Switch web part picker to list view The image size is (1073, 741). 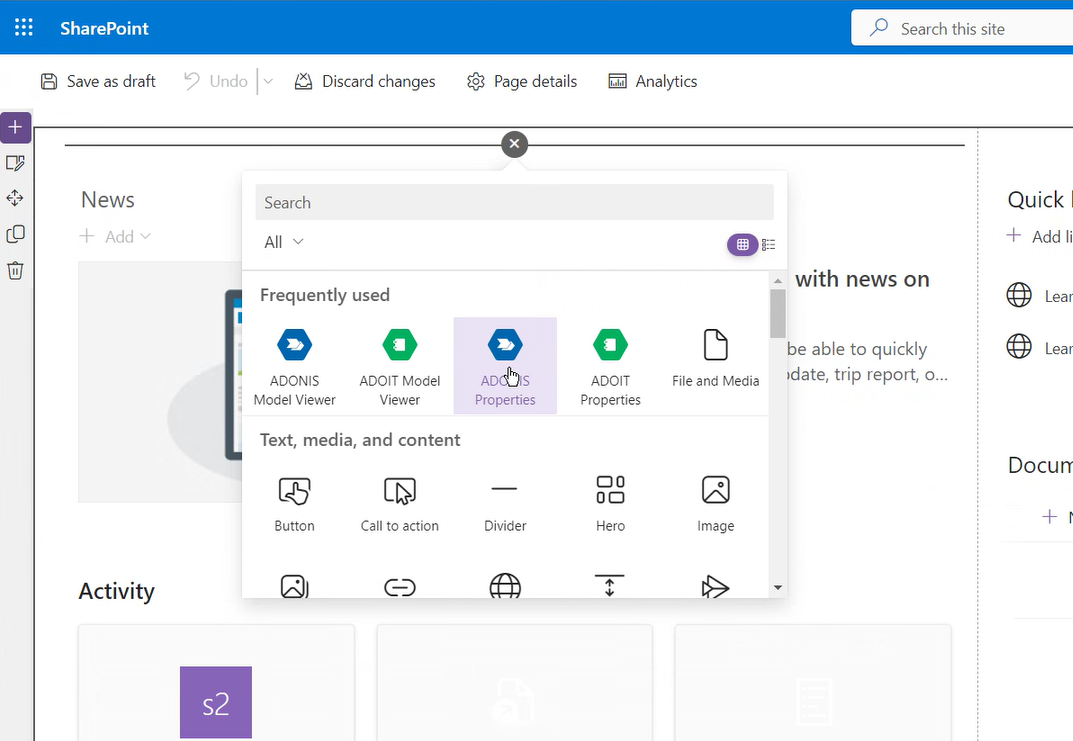[x=769, y=244]
